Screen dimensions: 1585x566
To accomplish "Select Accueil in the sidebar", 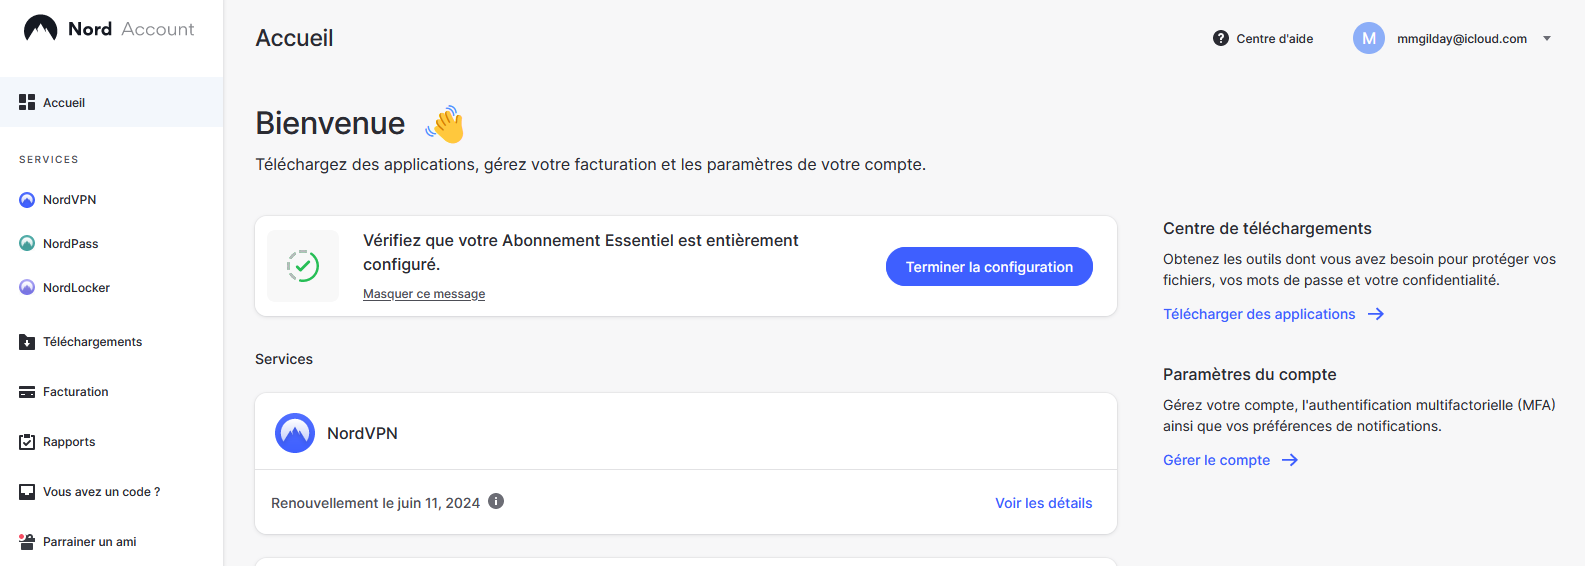I will [64, 103].
